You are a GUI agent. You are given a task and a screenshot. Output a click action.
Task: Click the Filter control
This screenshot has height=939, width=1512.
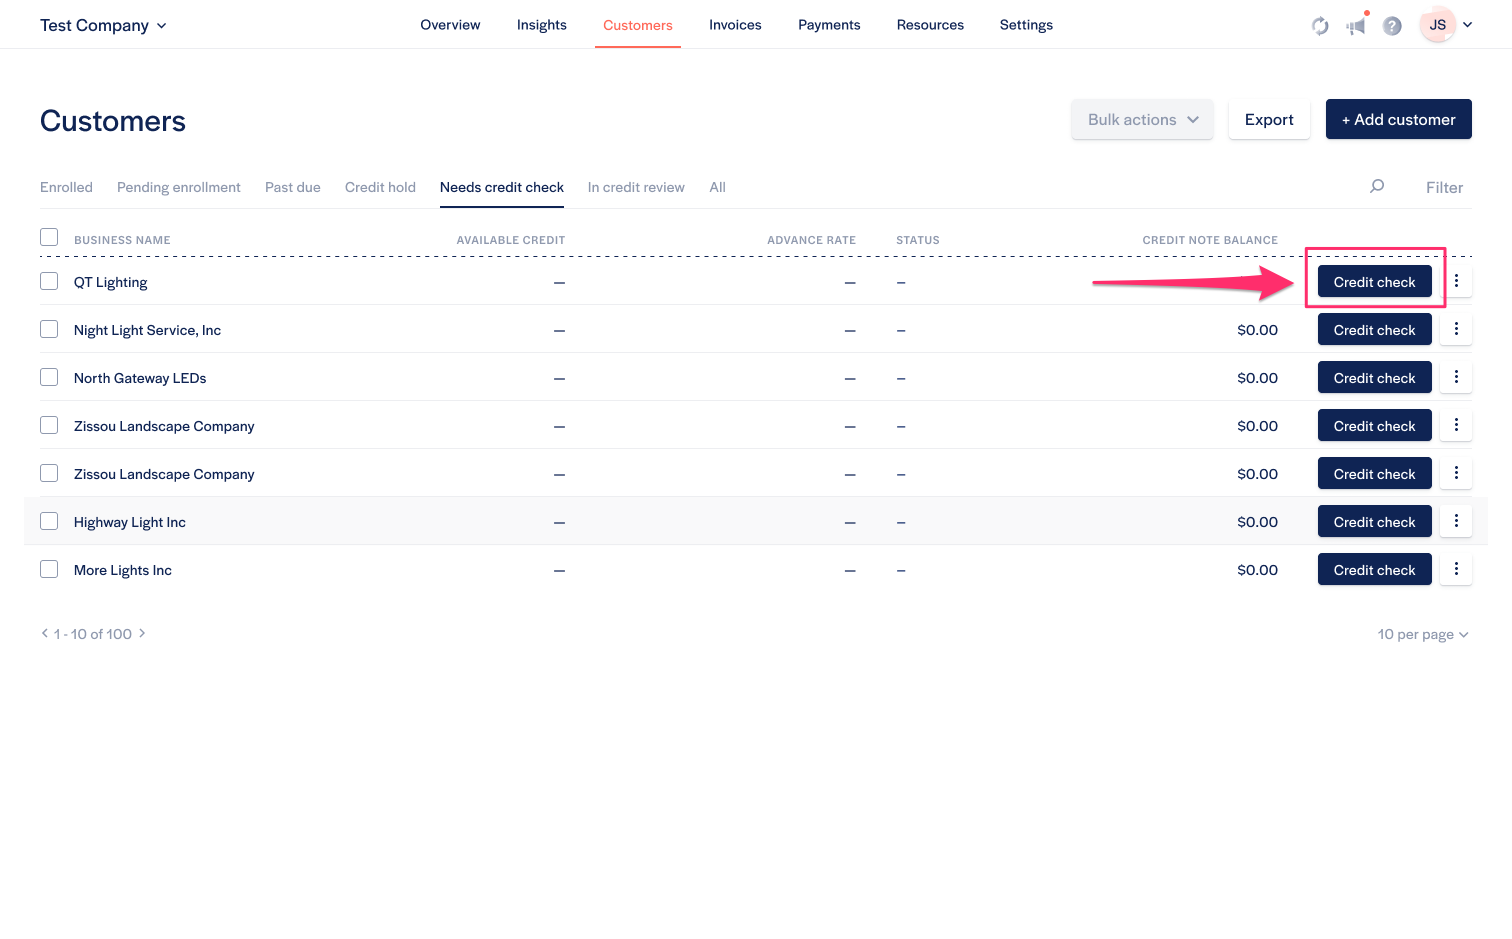1444,187
